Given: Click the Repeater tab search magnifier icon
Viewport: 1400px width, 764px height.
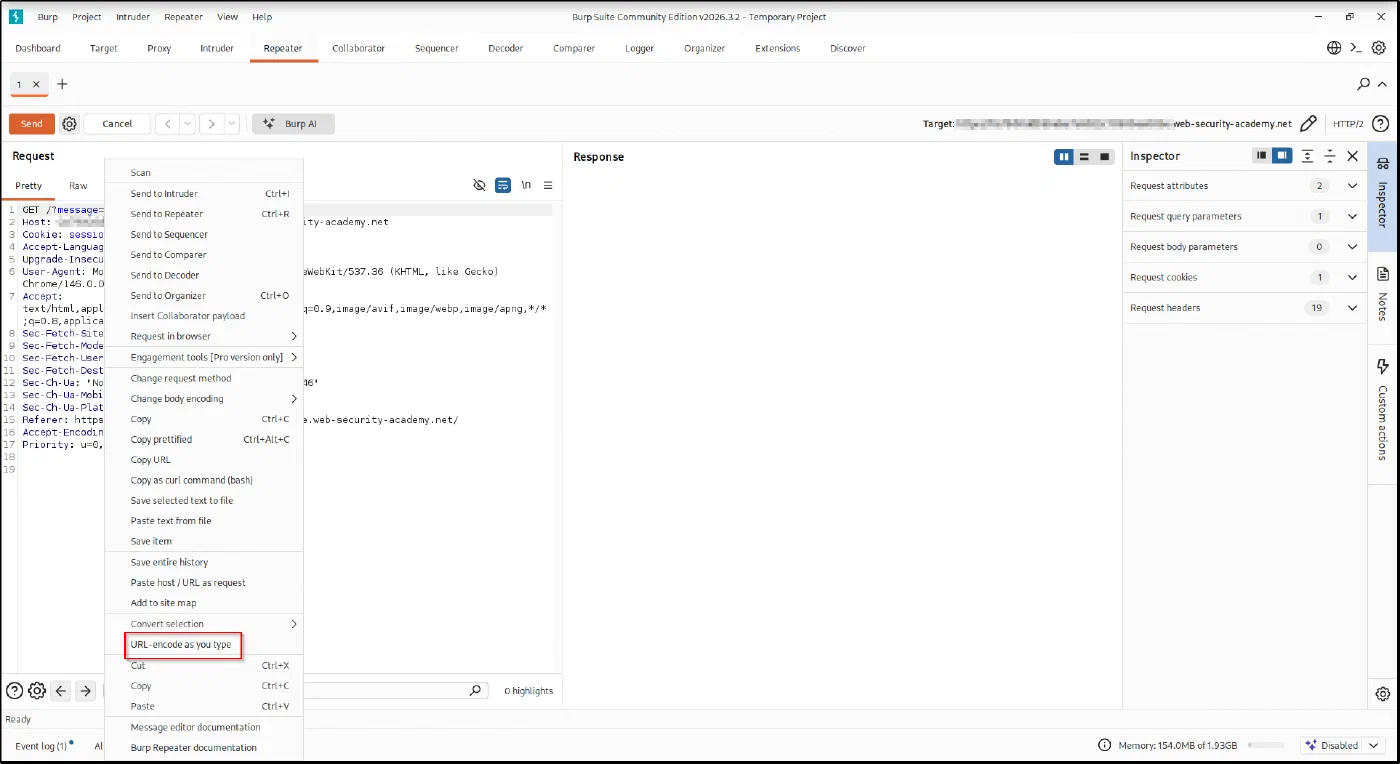Looking at the screenshot, I should pyautogui.click(x=1364, y=85).
